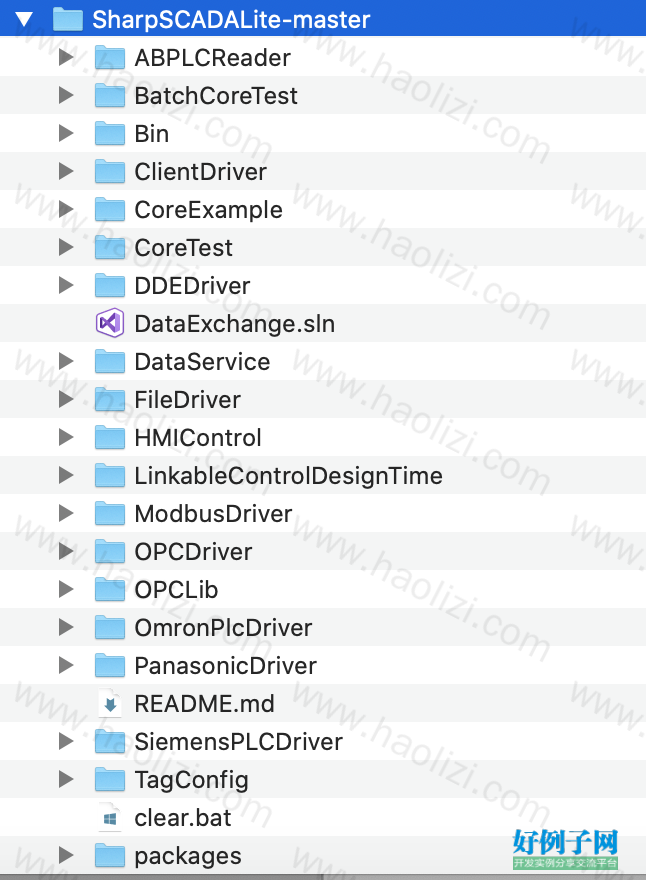Image resolution: width=646 pixels, height=880 pixels.
Task: Select the LinkableControlDesignTime label
Action: coord(288,476)
